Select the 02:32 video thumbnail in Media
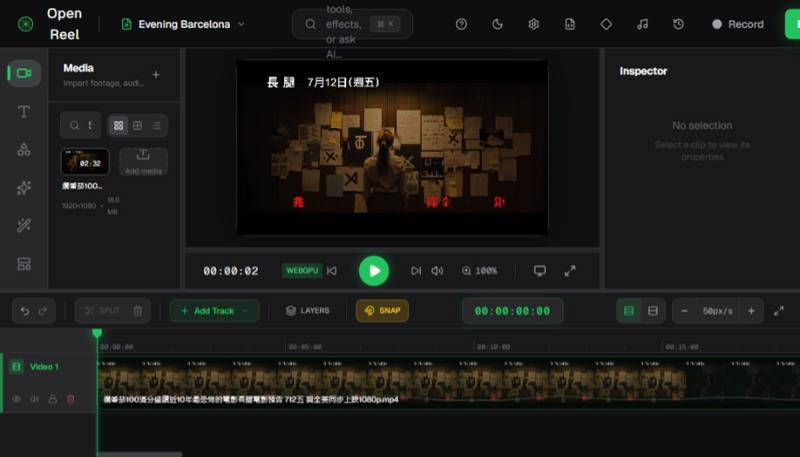The width and height of the screenshot is (800, 457). click(85, 162)
